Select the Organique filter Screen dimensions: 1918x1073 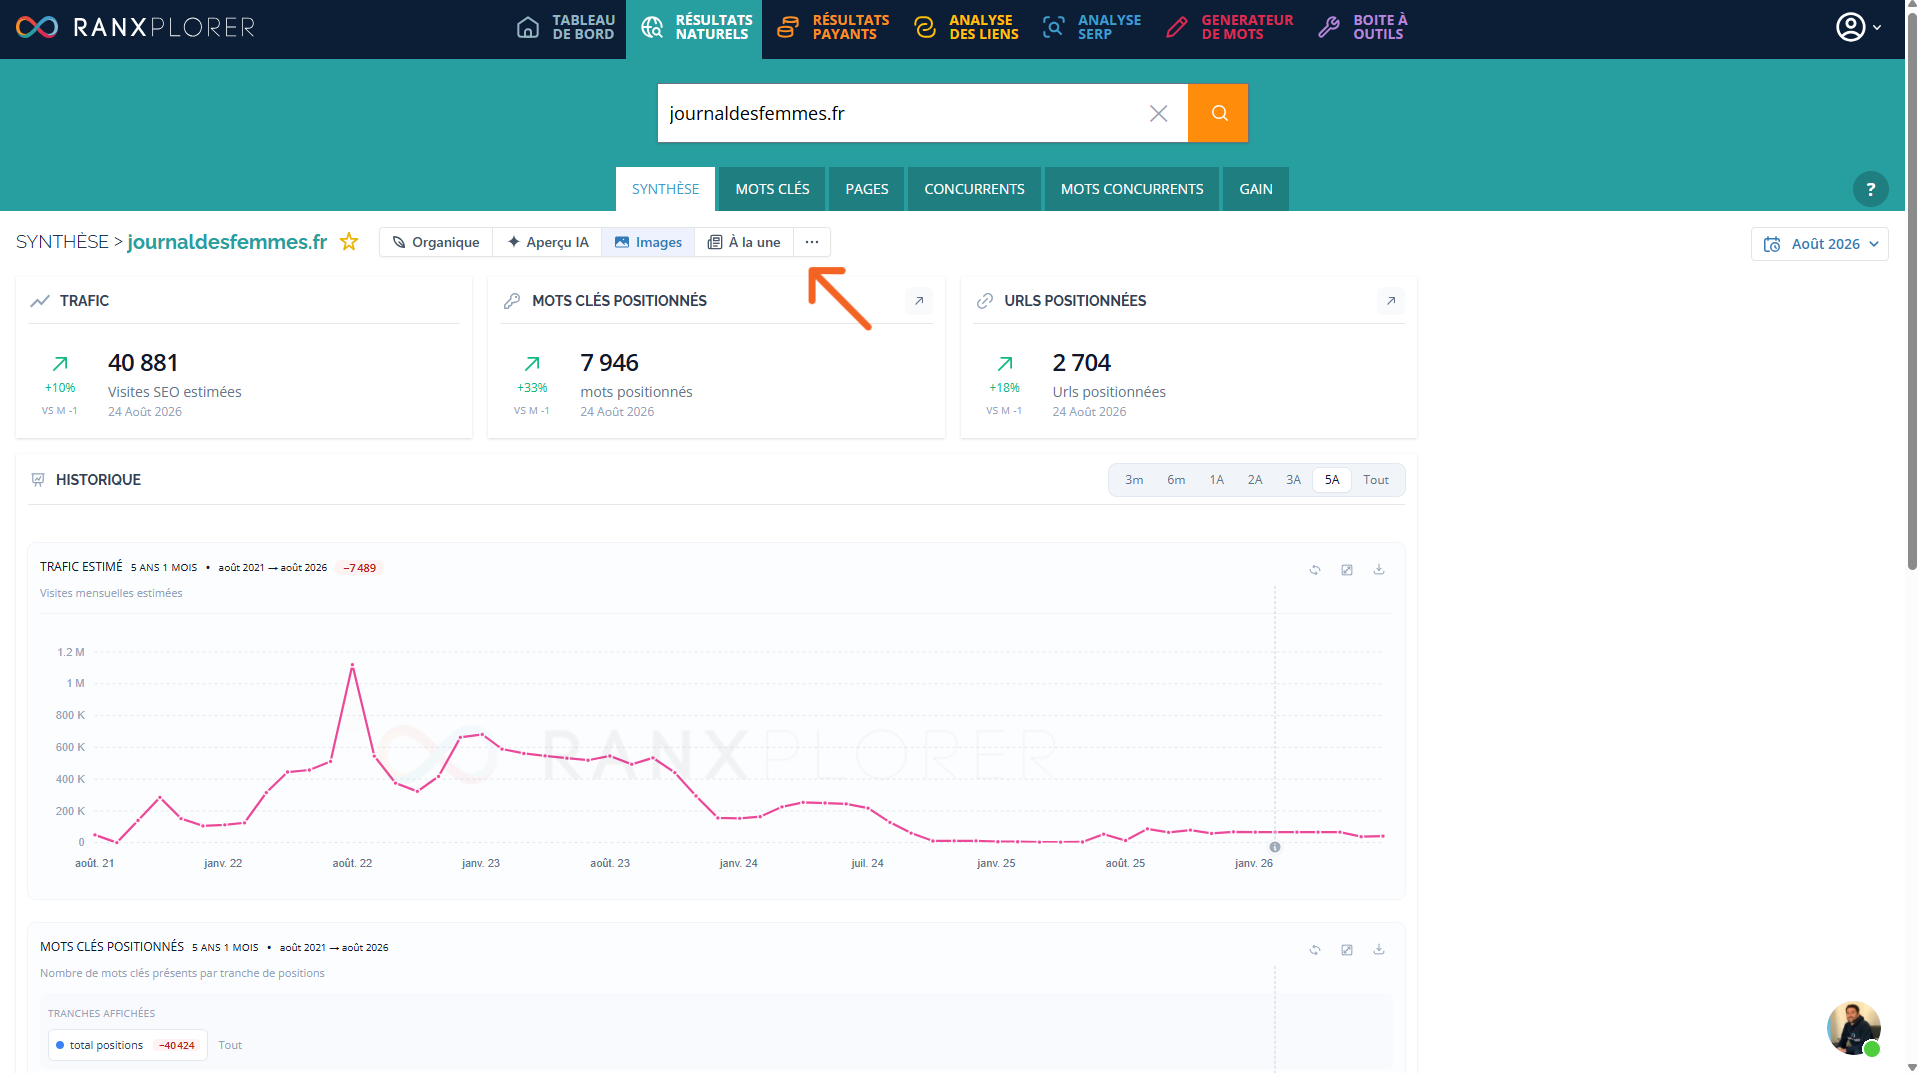[436, 242]
